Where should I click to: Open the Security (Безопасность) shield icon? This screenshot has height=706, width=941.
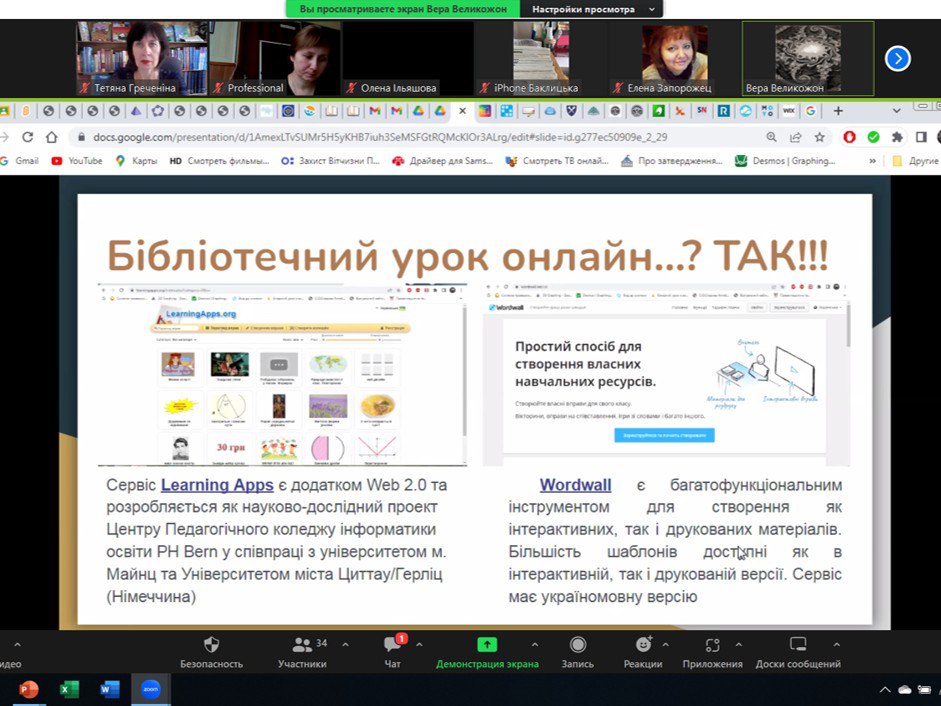point(211,645)
